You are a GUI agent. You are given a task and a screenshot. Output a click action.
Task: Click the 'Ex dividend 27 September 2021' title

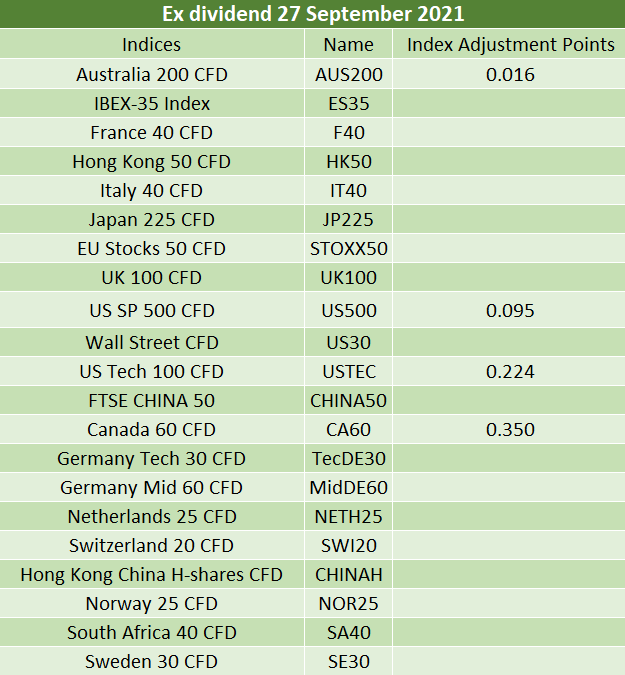(x=313, y=14)
